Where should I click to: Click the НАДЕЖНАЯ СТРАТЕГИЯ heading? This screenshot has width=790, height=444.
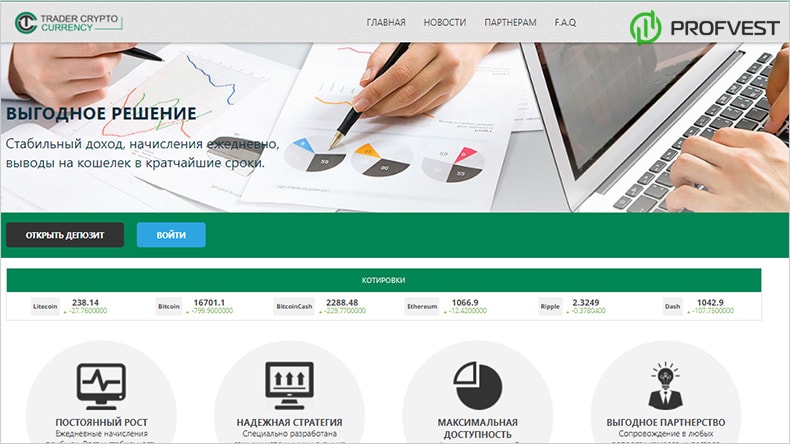click(x=289, y=422)
